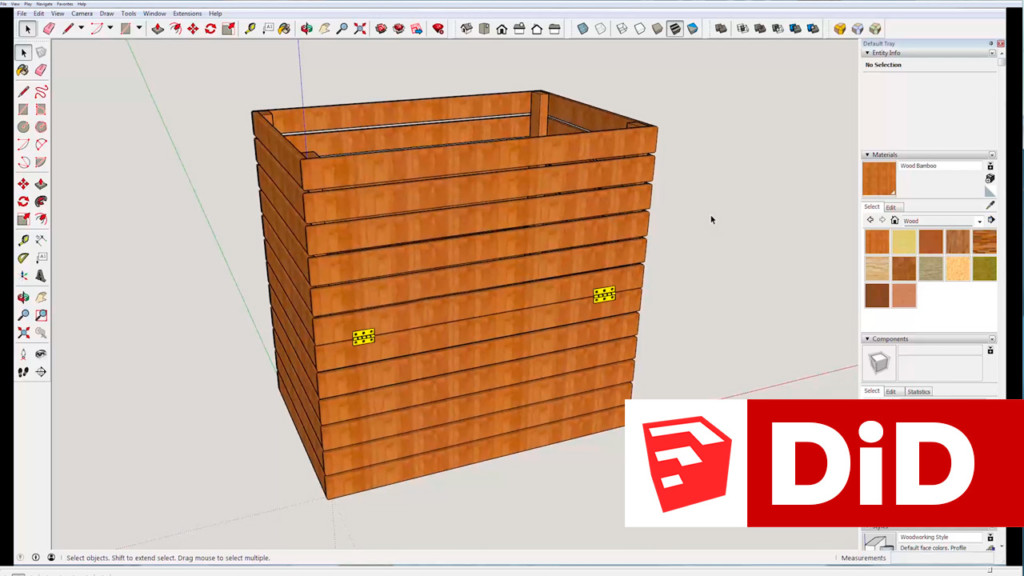Click the Zoom Extents icon in top toolbar
The height and width of the screenshot is (576, 1024).
pyautogui.click(x=360, y=29)
